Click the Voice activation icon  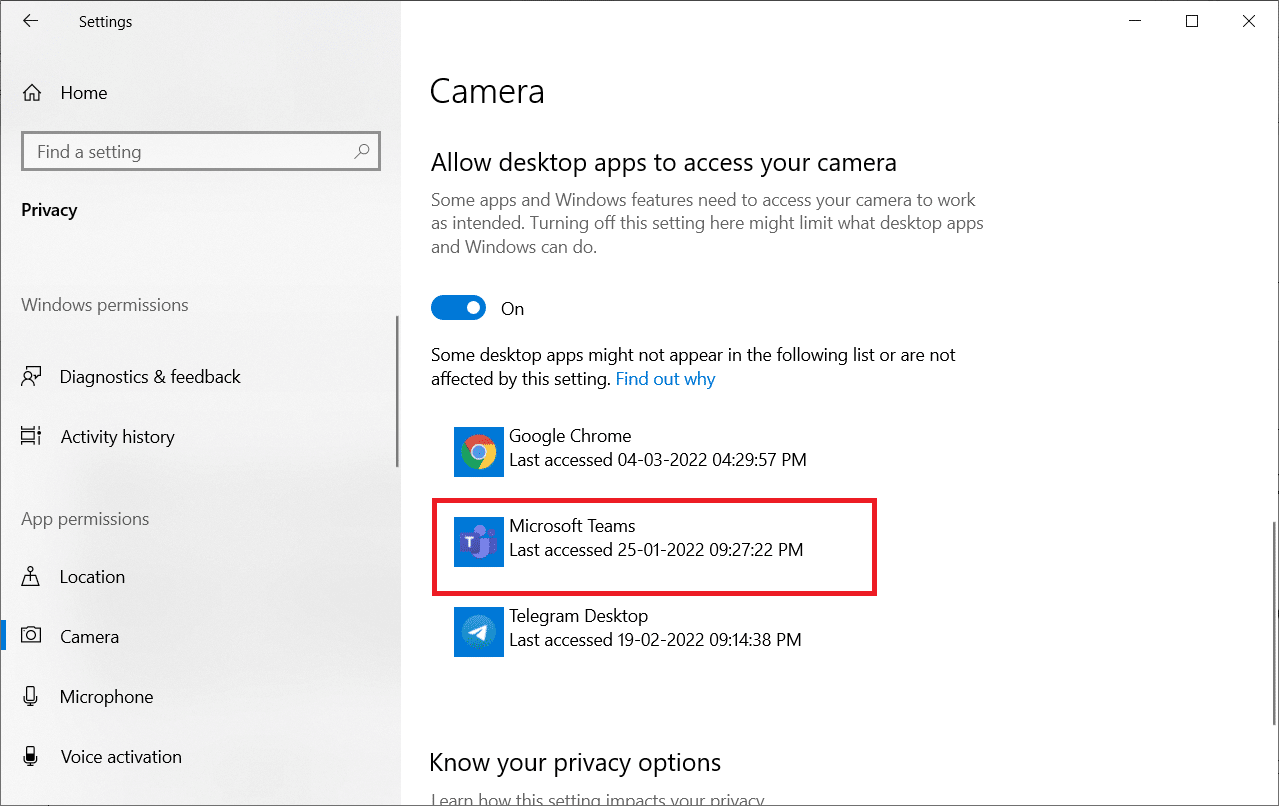click(x=32, y=757)
